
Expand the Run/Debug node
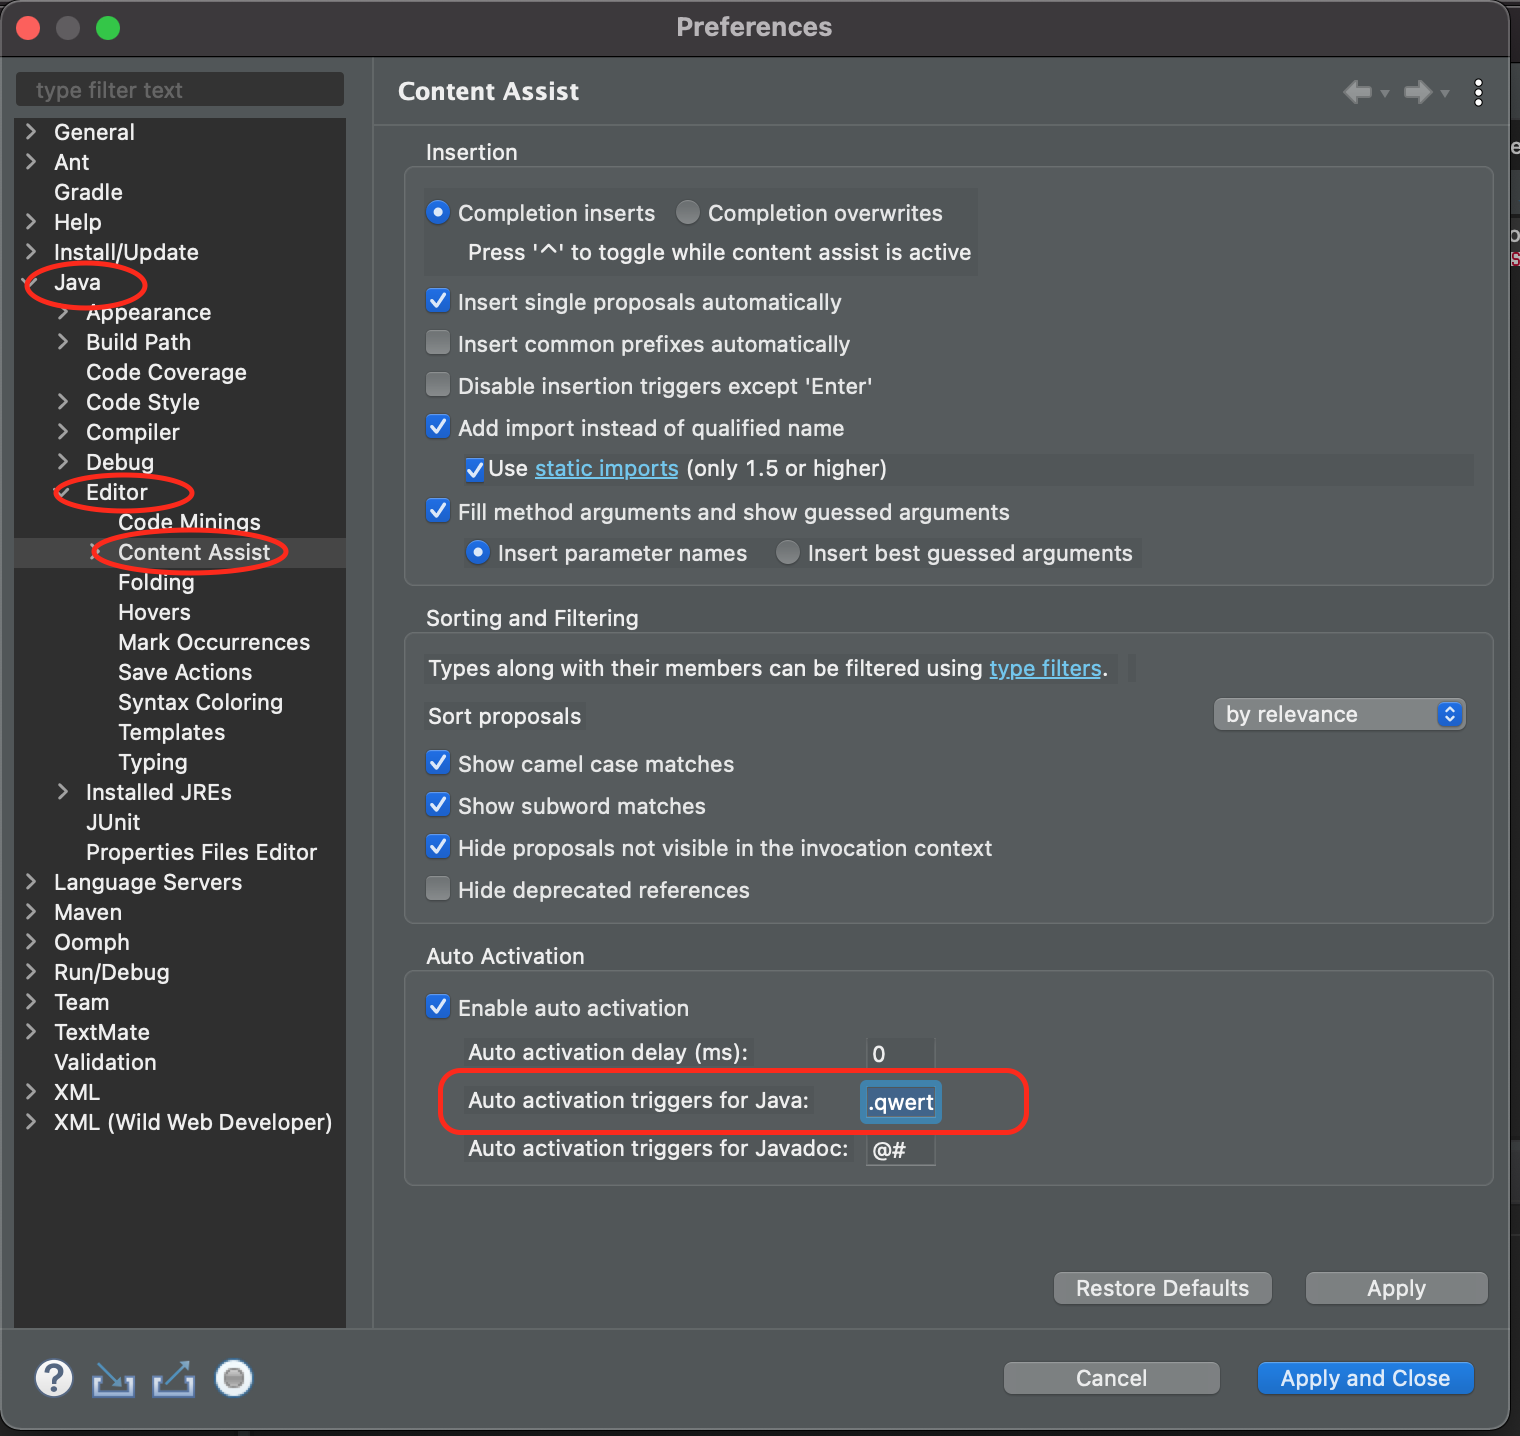pos(31,972)
